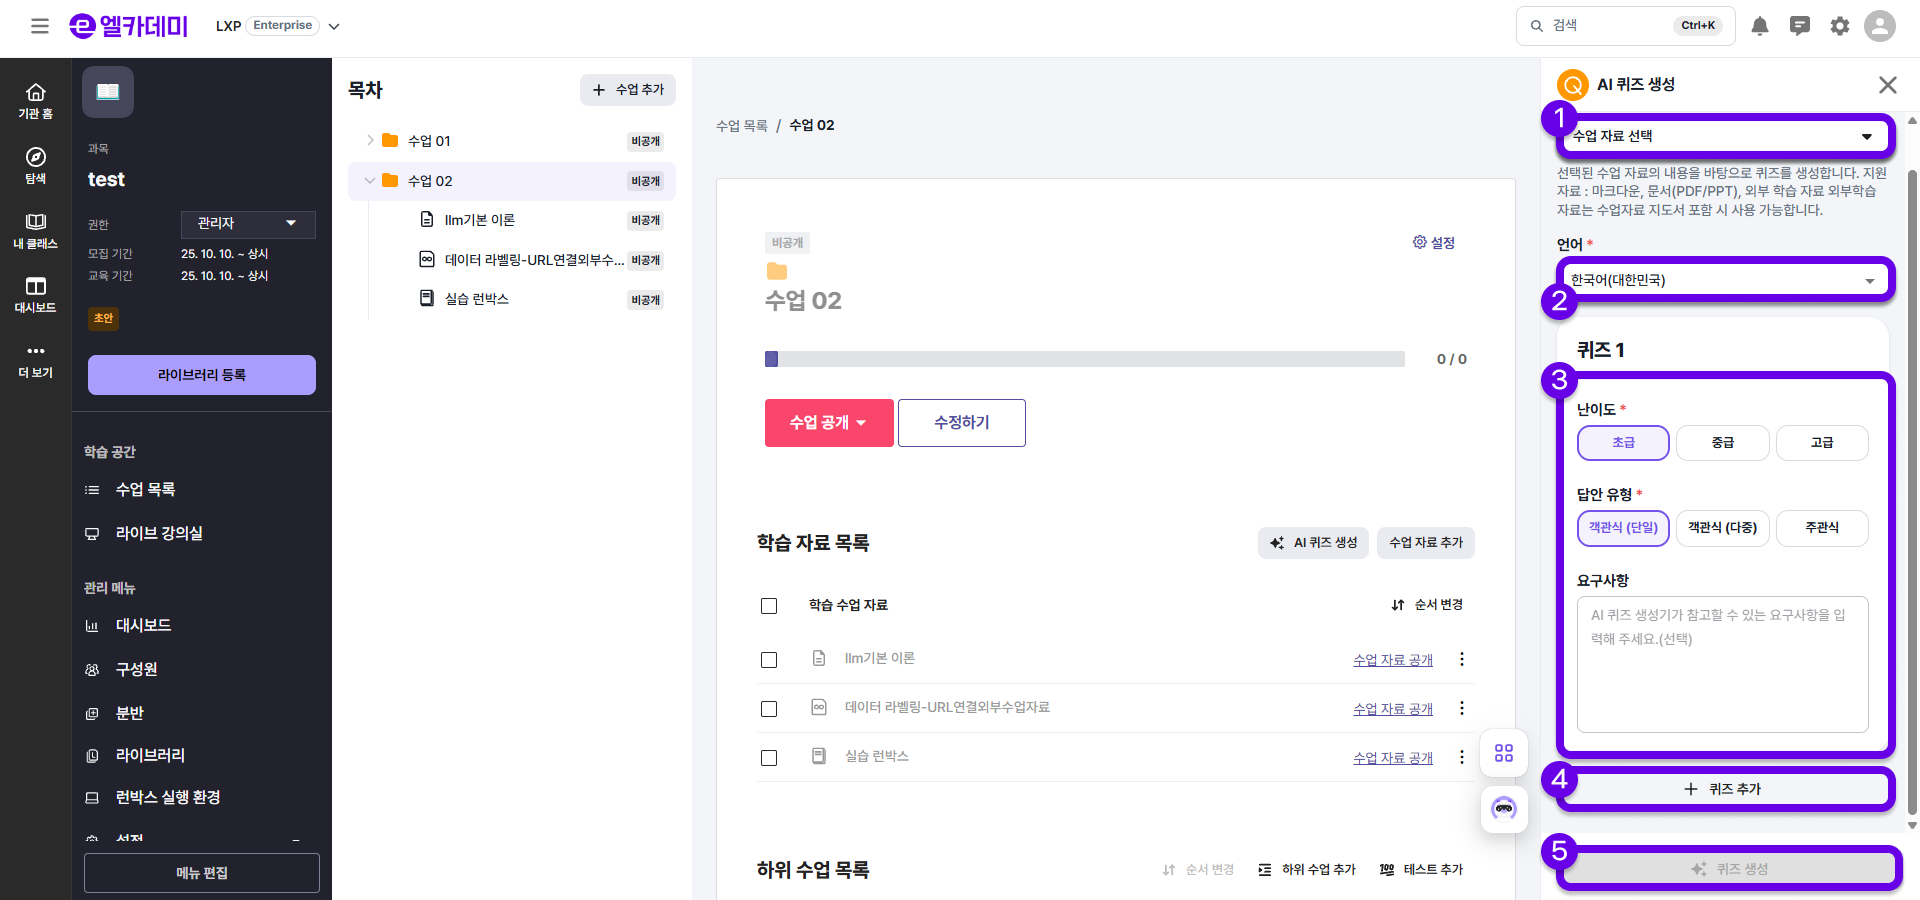
Task: Open the chat messages icon
Action: tap(1800, 26)
